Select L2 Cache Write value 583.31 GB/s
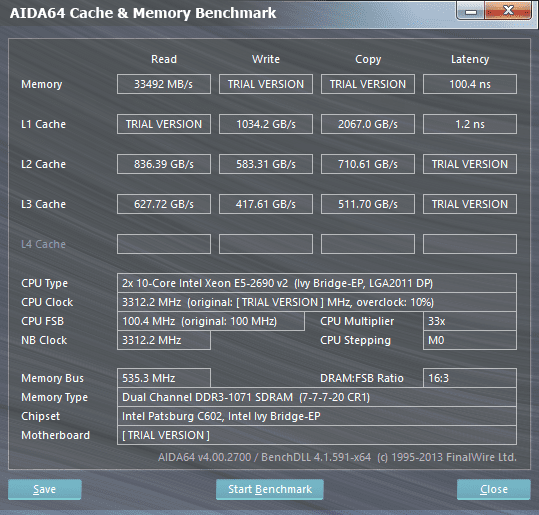Viewport: 539px width, 515px height. point(266,164)
